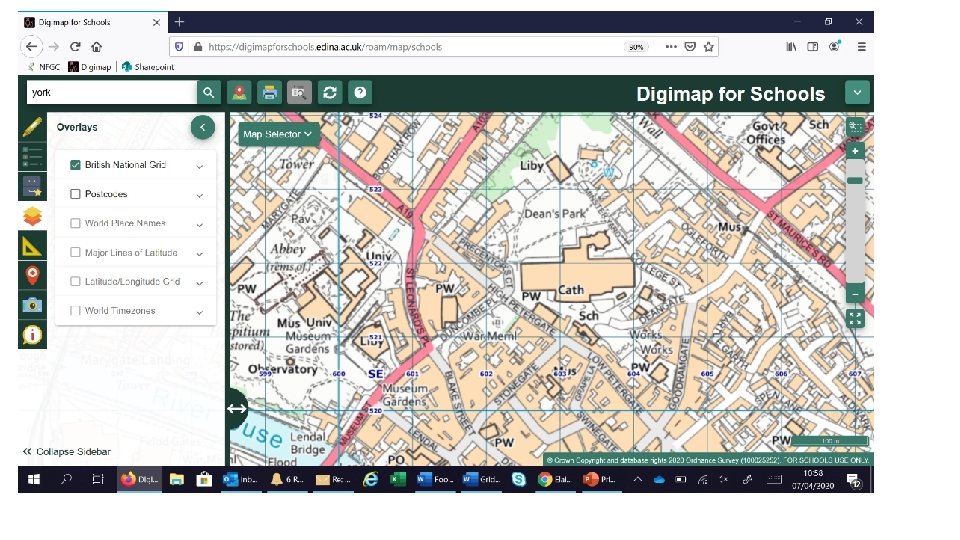
Task: Click the greyed map key toolbar icon
Action: pyautogui.click(x=299, y=92)
